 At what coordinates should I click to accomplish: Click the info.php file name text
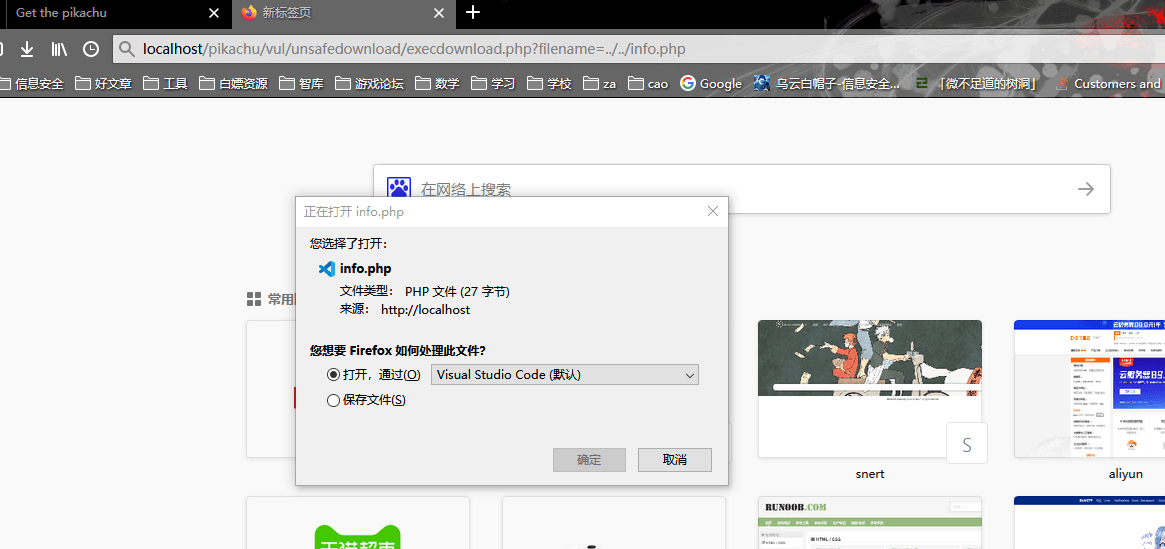366,269
